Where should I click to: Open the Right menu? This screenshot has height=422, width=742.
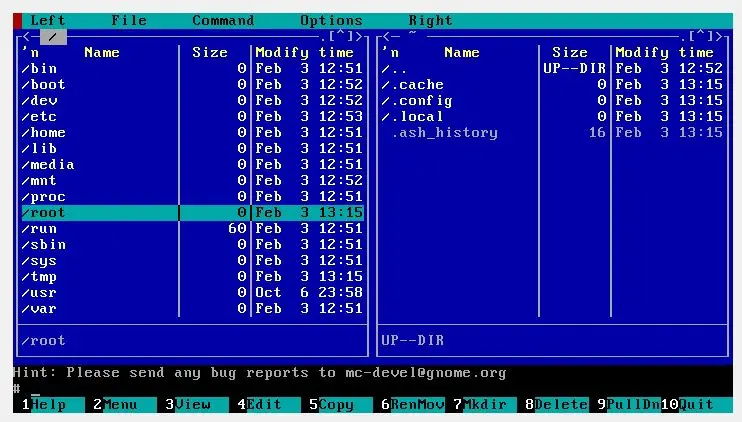point(430,20)
